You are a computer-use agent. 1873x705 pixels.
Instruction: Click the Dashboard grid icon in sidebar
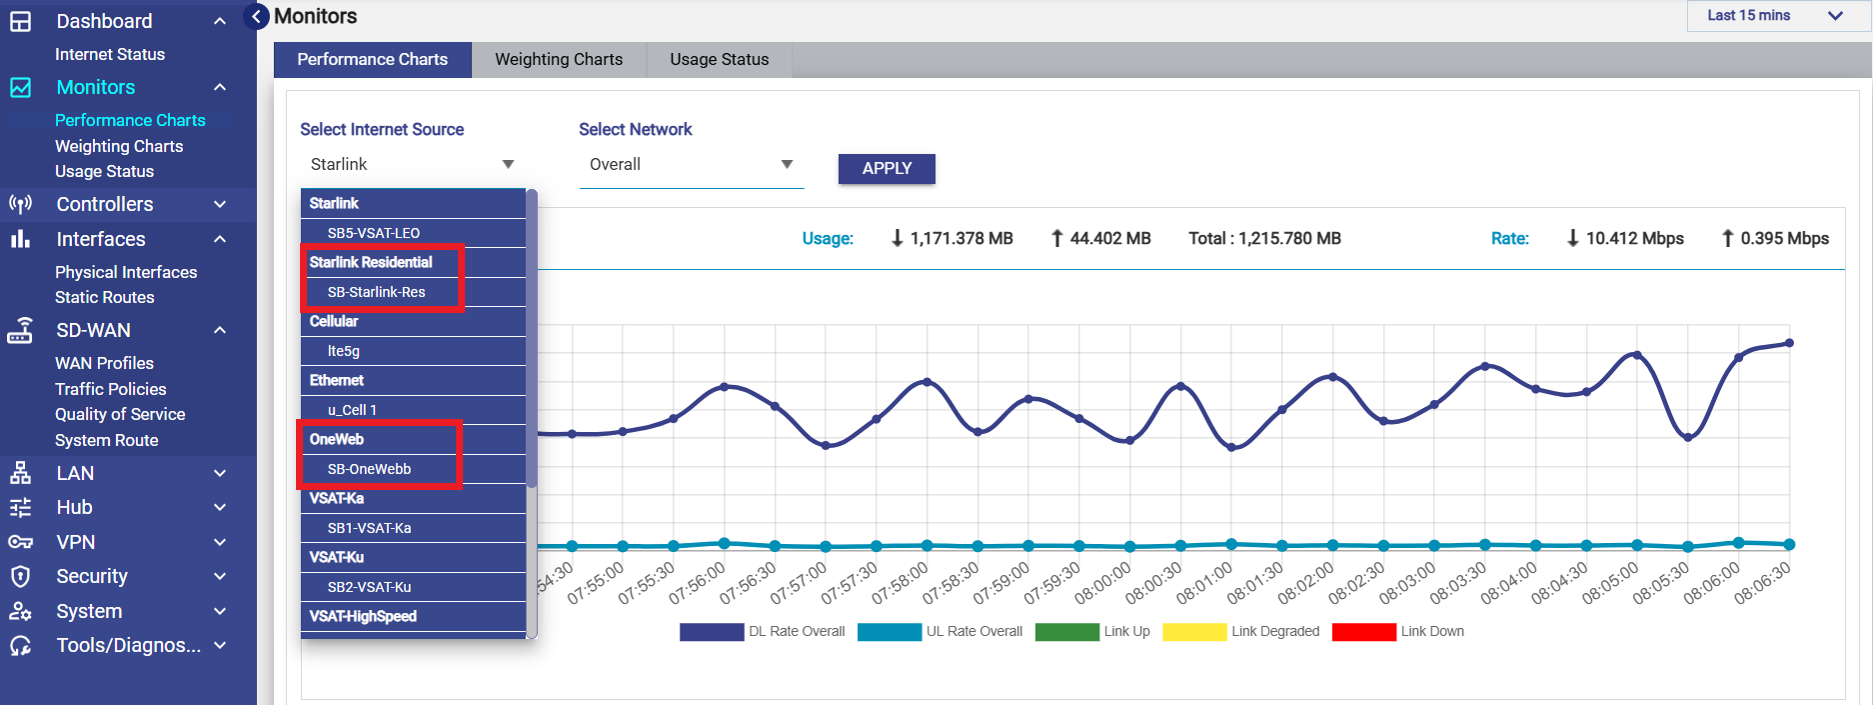(20, 21)
